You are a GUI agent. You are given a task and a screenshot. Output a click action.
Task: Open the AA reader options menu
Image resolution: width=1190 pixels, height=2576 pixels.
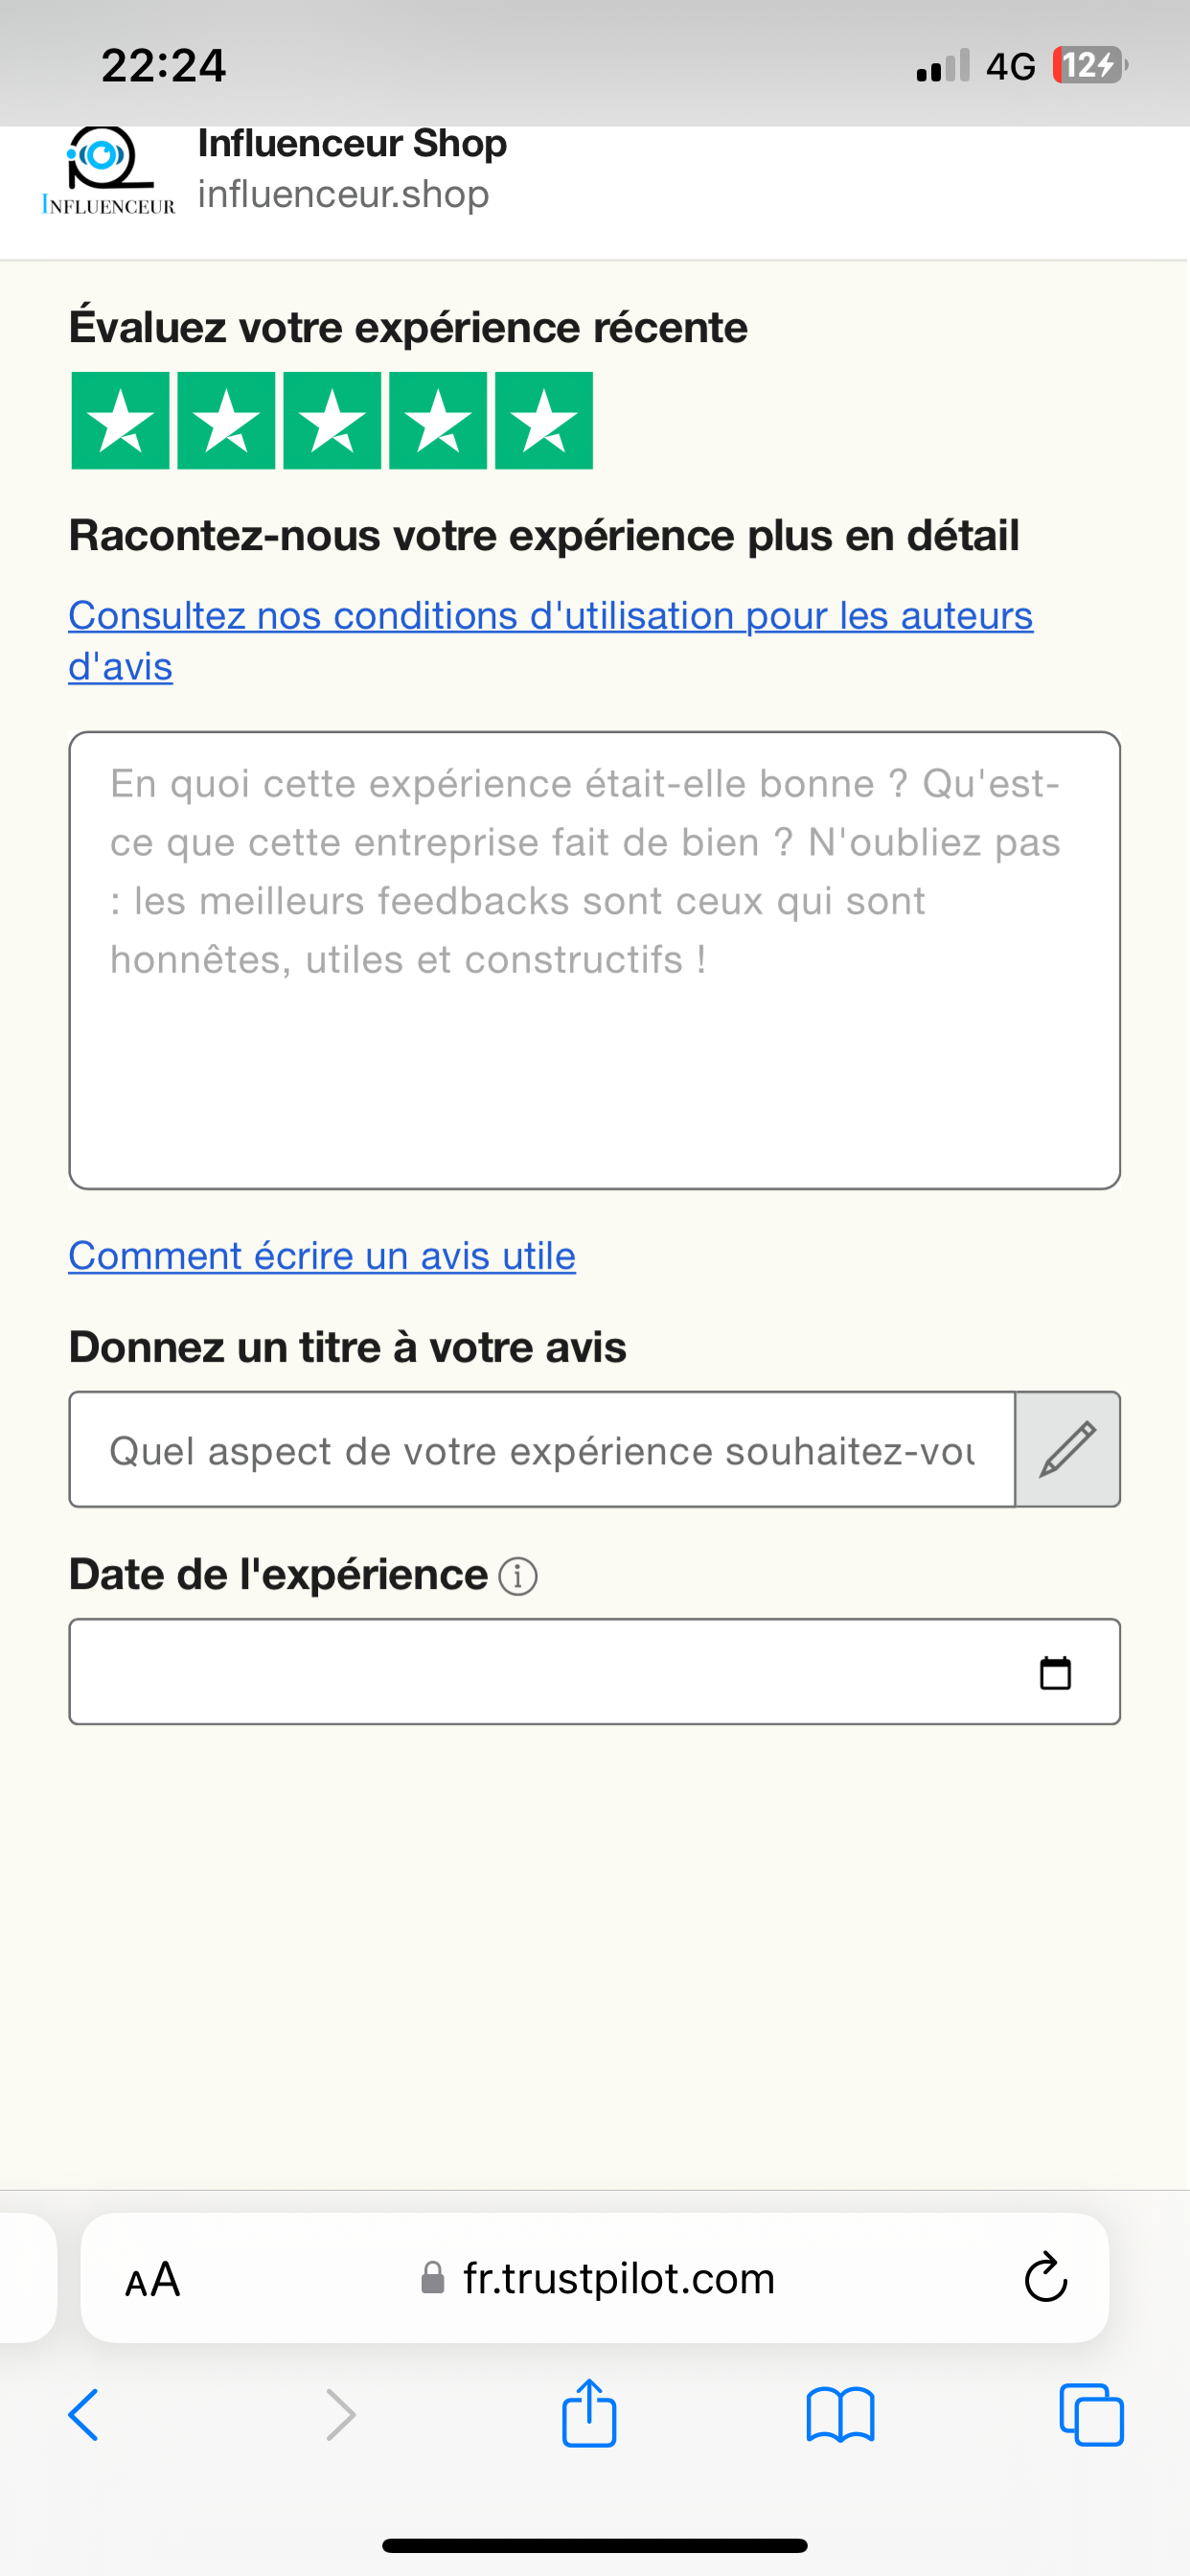pyautogui.click(x=153, y=2279)
